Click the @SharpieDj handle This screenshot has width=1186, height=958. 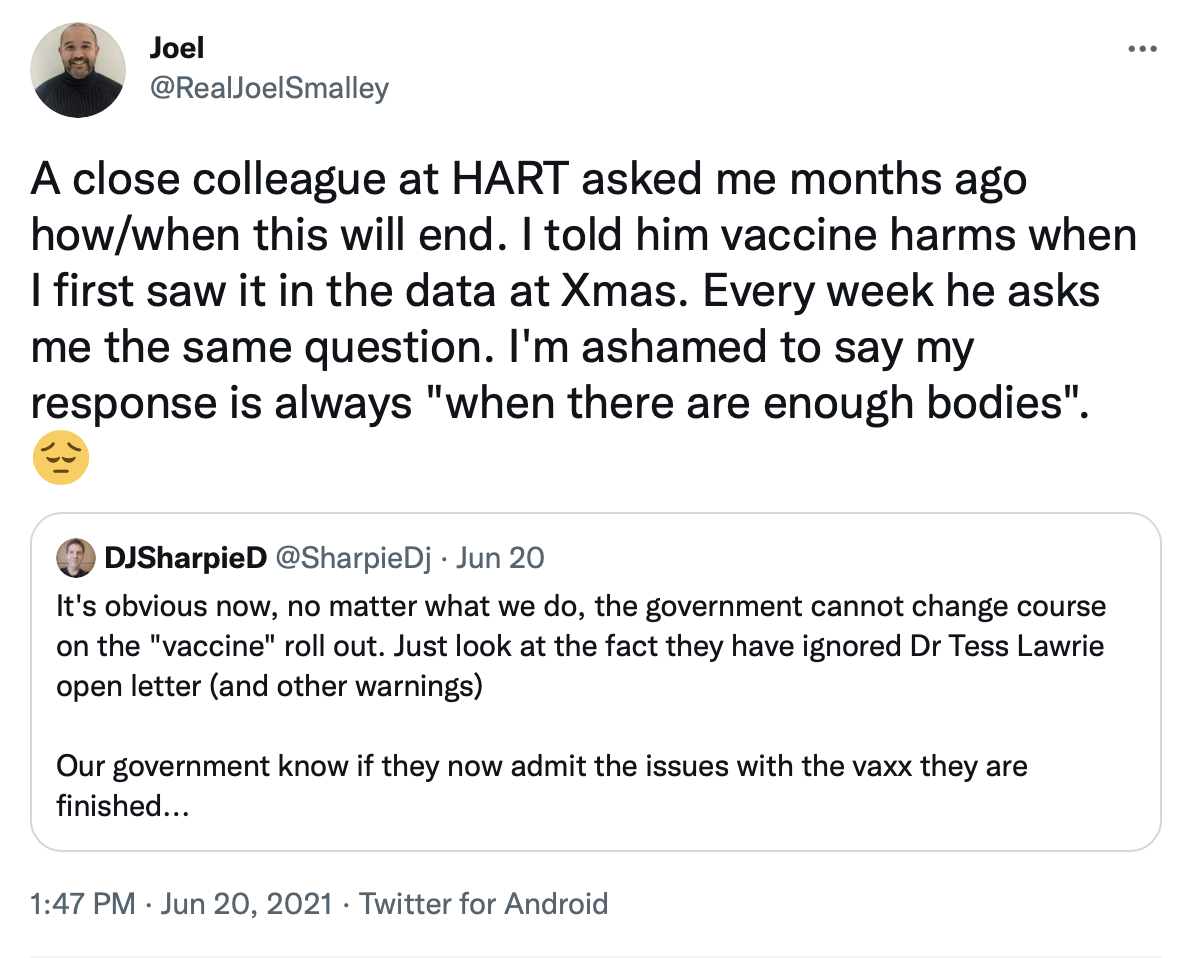pyautogui.click(x=352, y=558)
